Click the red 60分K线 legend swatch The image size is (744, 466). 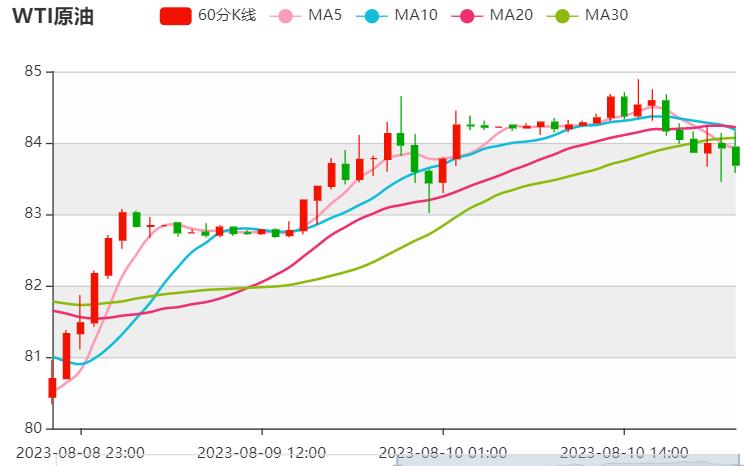[176, 16]
